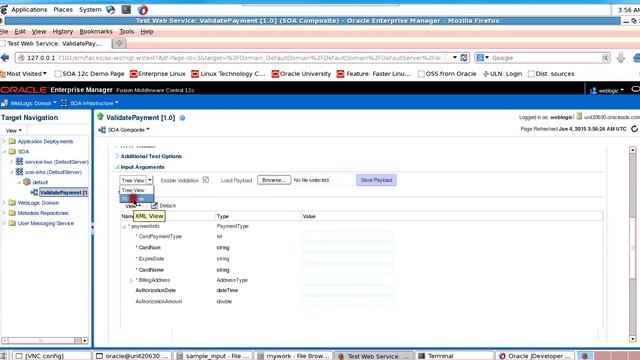Click the Browse... button for Load Payload

274,180
